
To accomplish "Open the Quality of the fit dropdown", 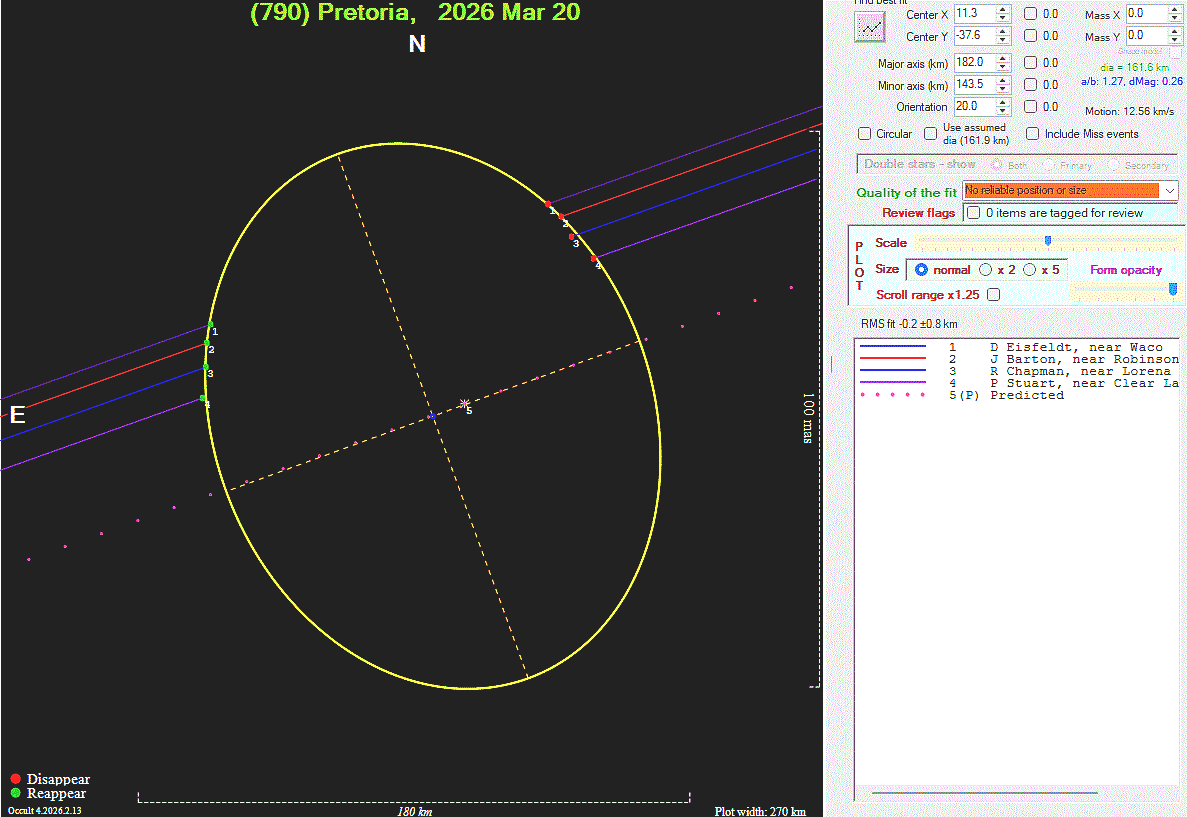I will pos(1170,191).
